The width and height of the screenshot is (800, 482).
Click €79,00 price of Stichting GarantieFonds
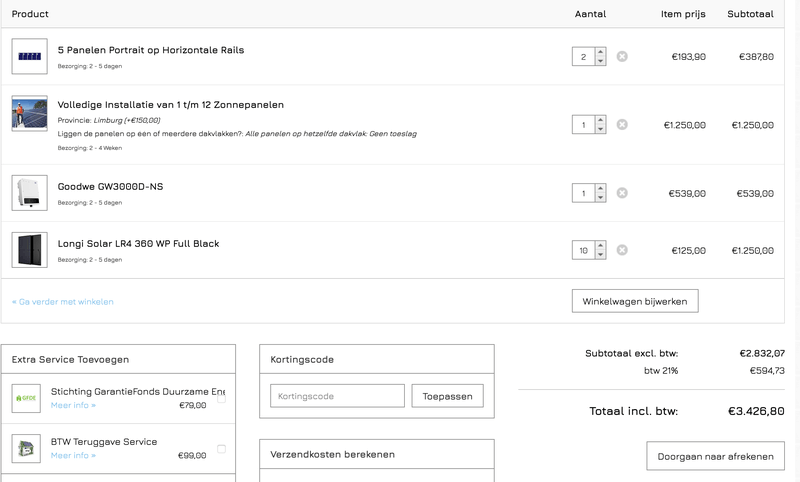[x=192, y=405]
